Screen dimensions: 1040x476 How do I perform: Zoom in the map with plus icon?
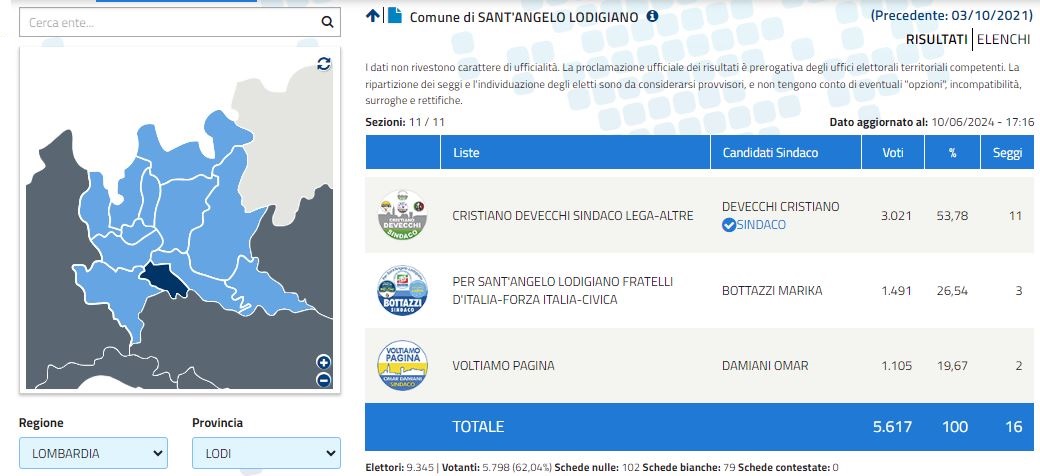pos(324,362)
